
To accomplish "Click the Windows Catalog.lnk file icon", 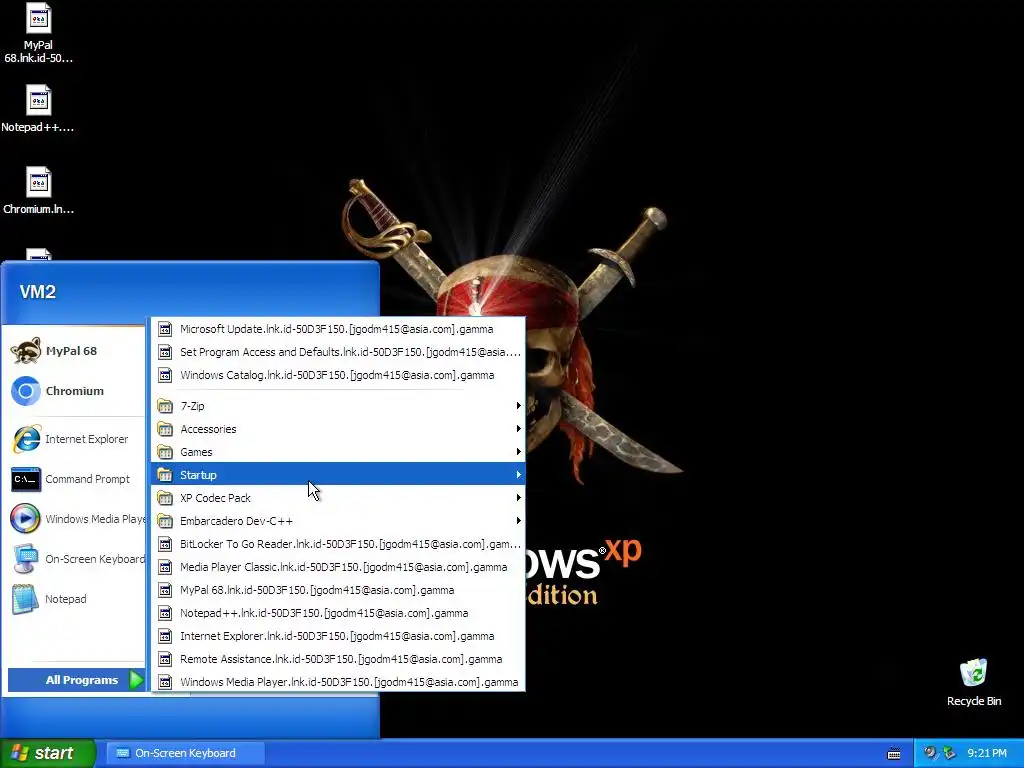I will tap(165, 375).
